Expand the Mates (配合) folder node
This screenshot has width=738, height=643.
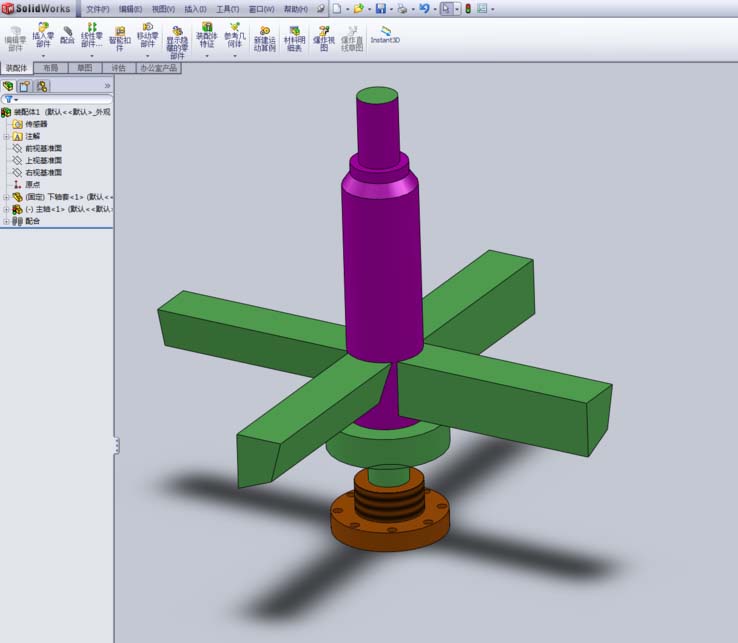(6, 221)
